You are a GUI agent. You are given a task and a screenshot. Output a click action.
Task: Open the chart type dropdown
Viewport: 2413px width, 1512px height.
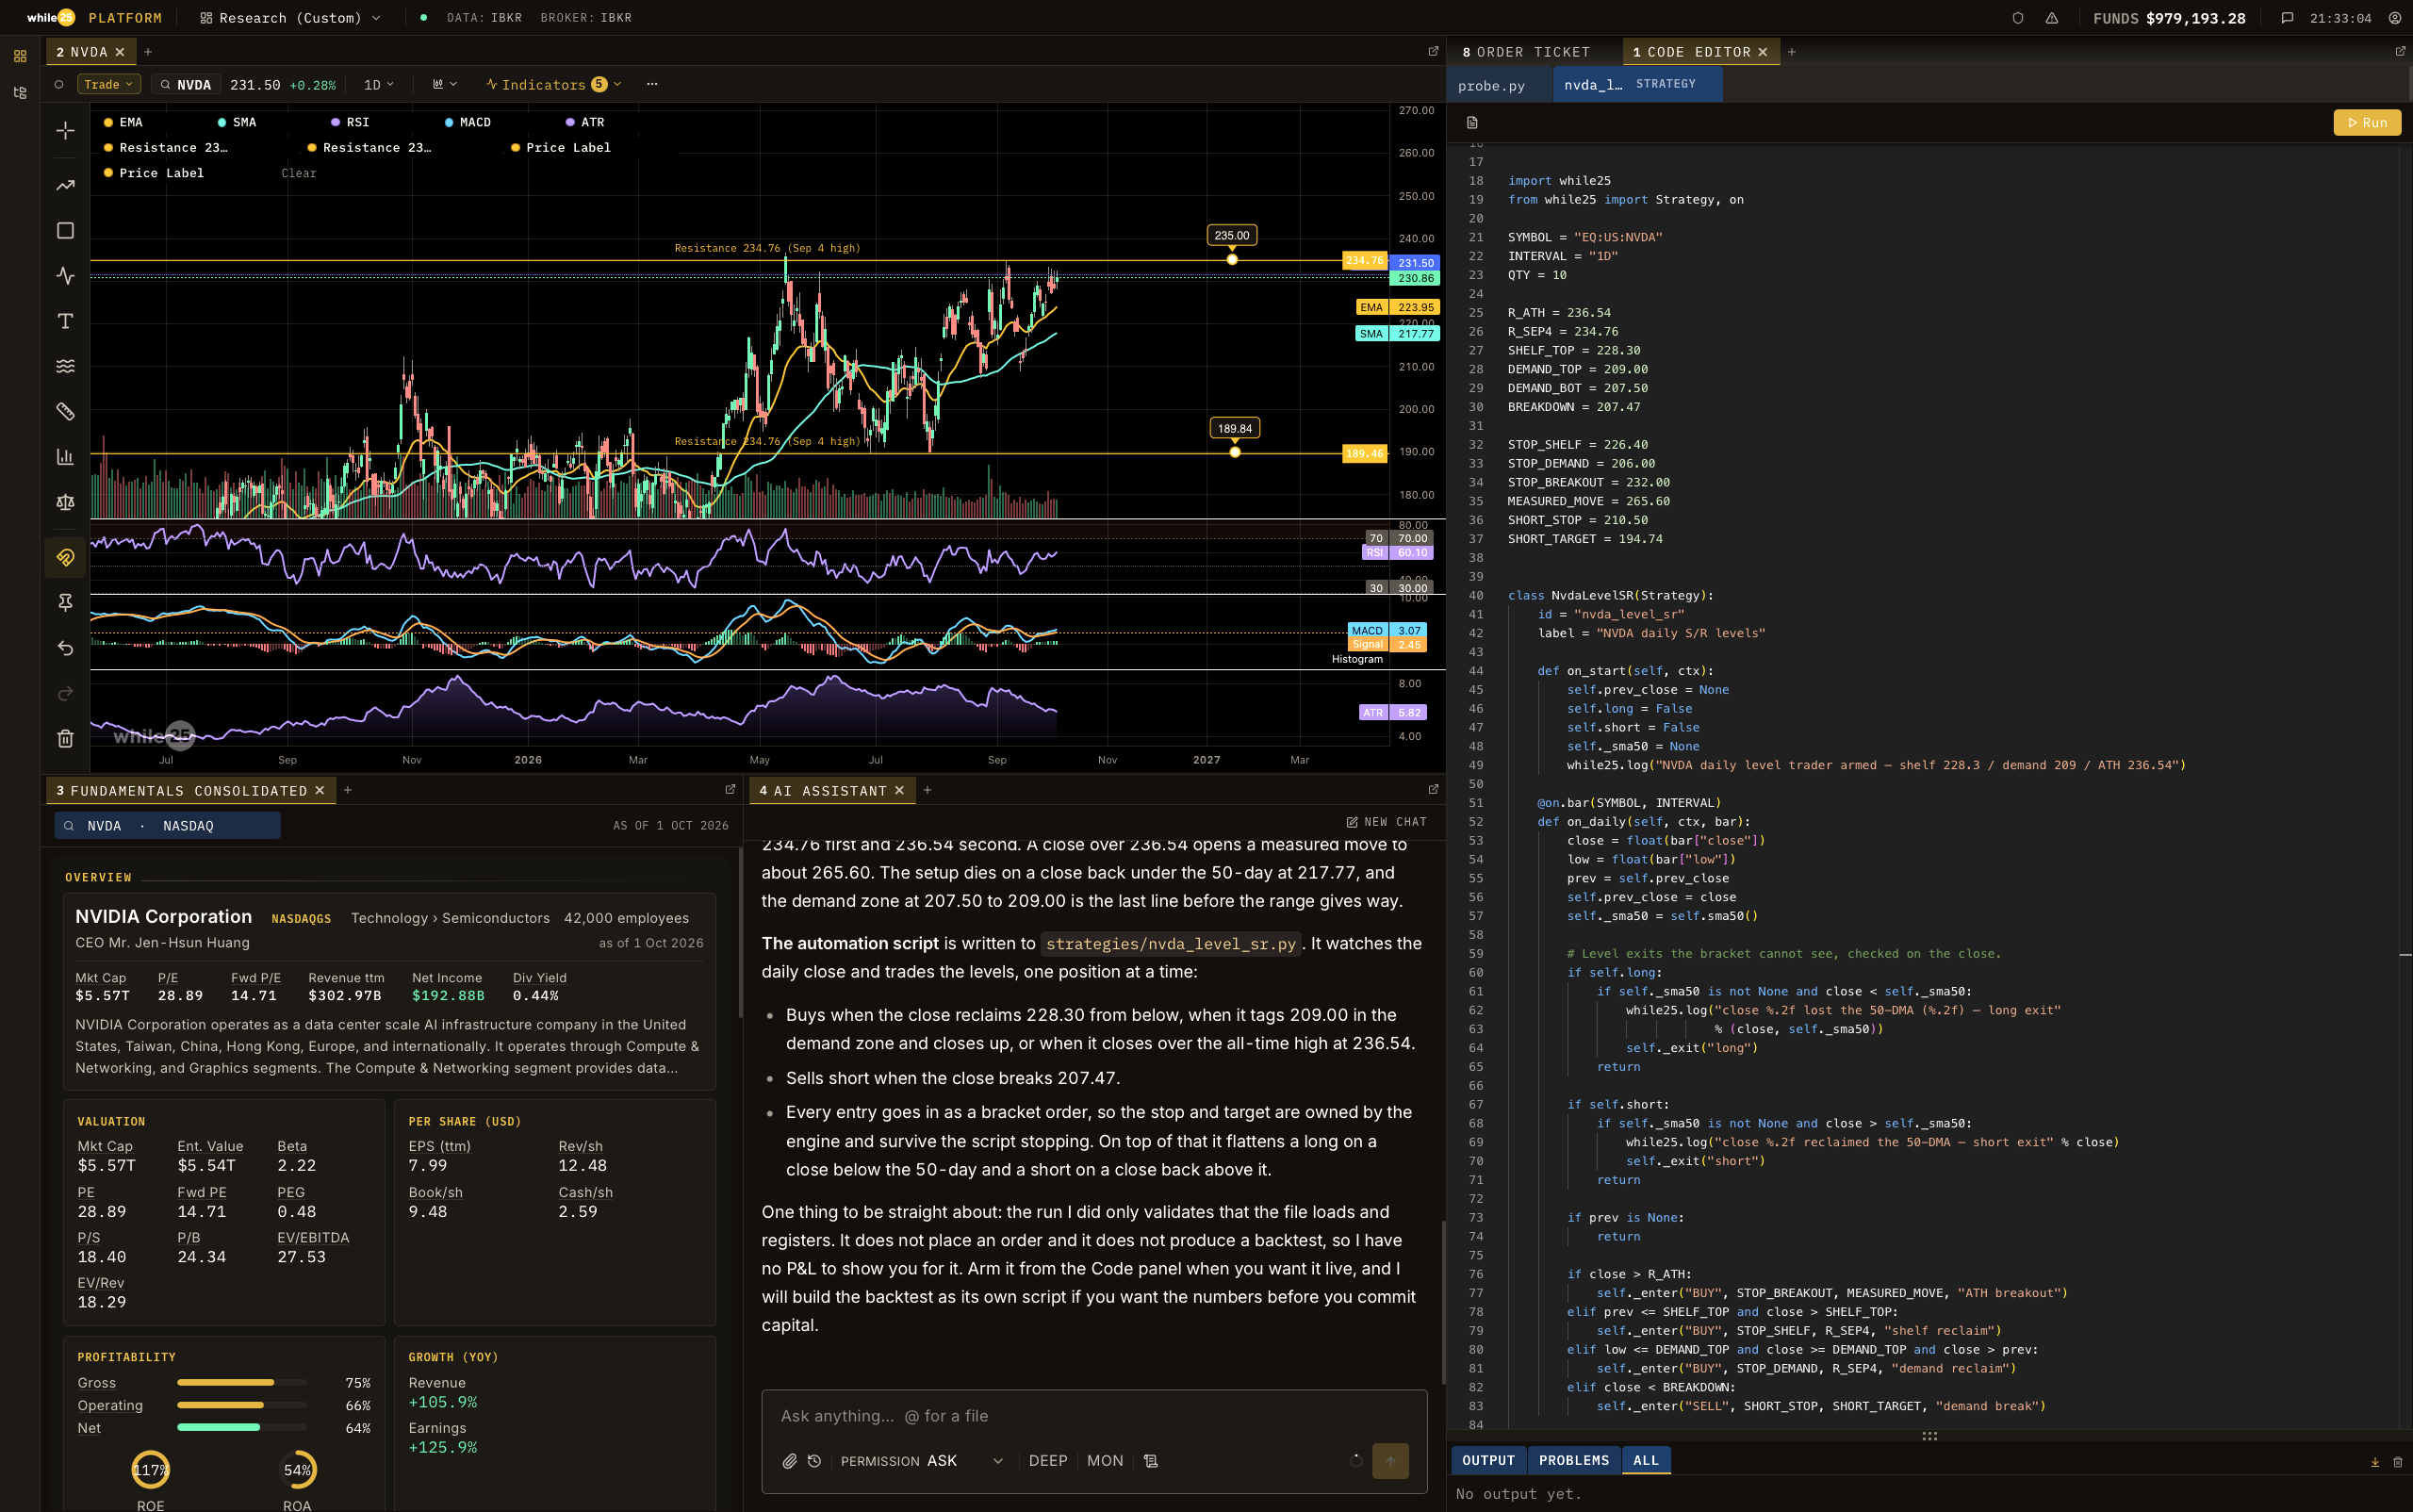pyautogui.click(x=444, y=85)
